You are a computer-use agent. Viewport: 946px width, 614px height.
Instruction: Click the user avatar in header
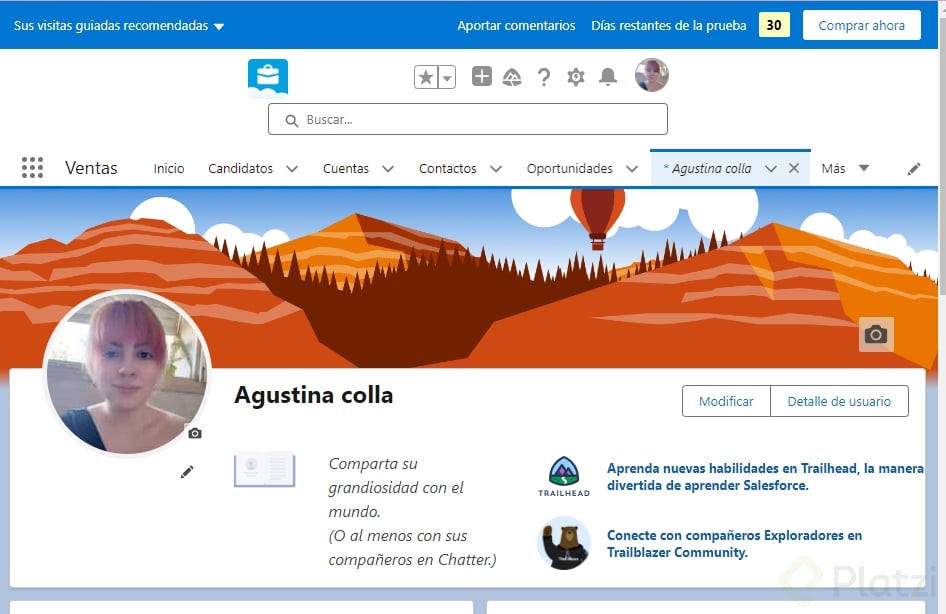[652, 75]
